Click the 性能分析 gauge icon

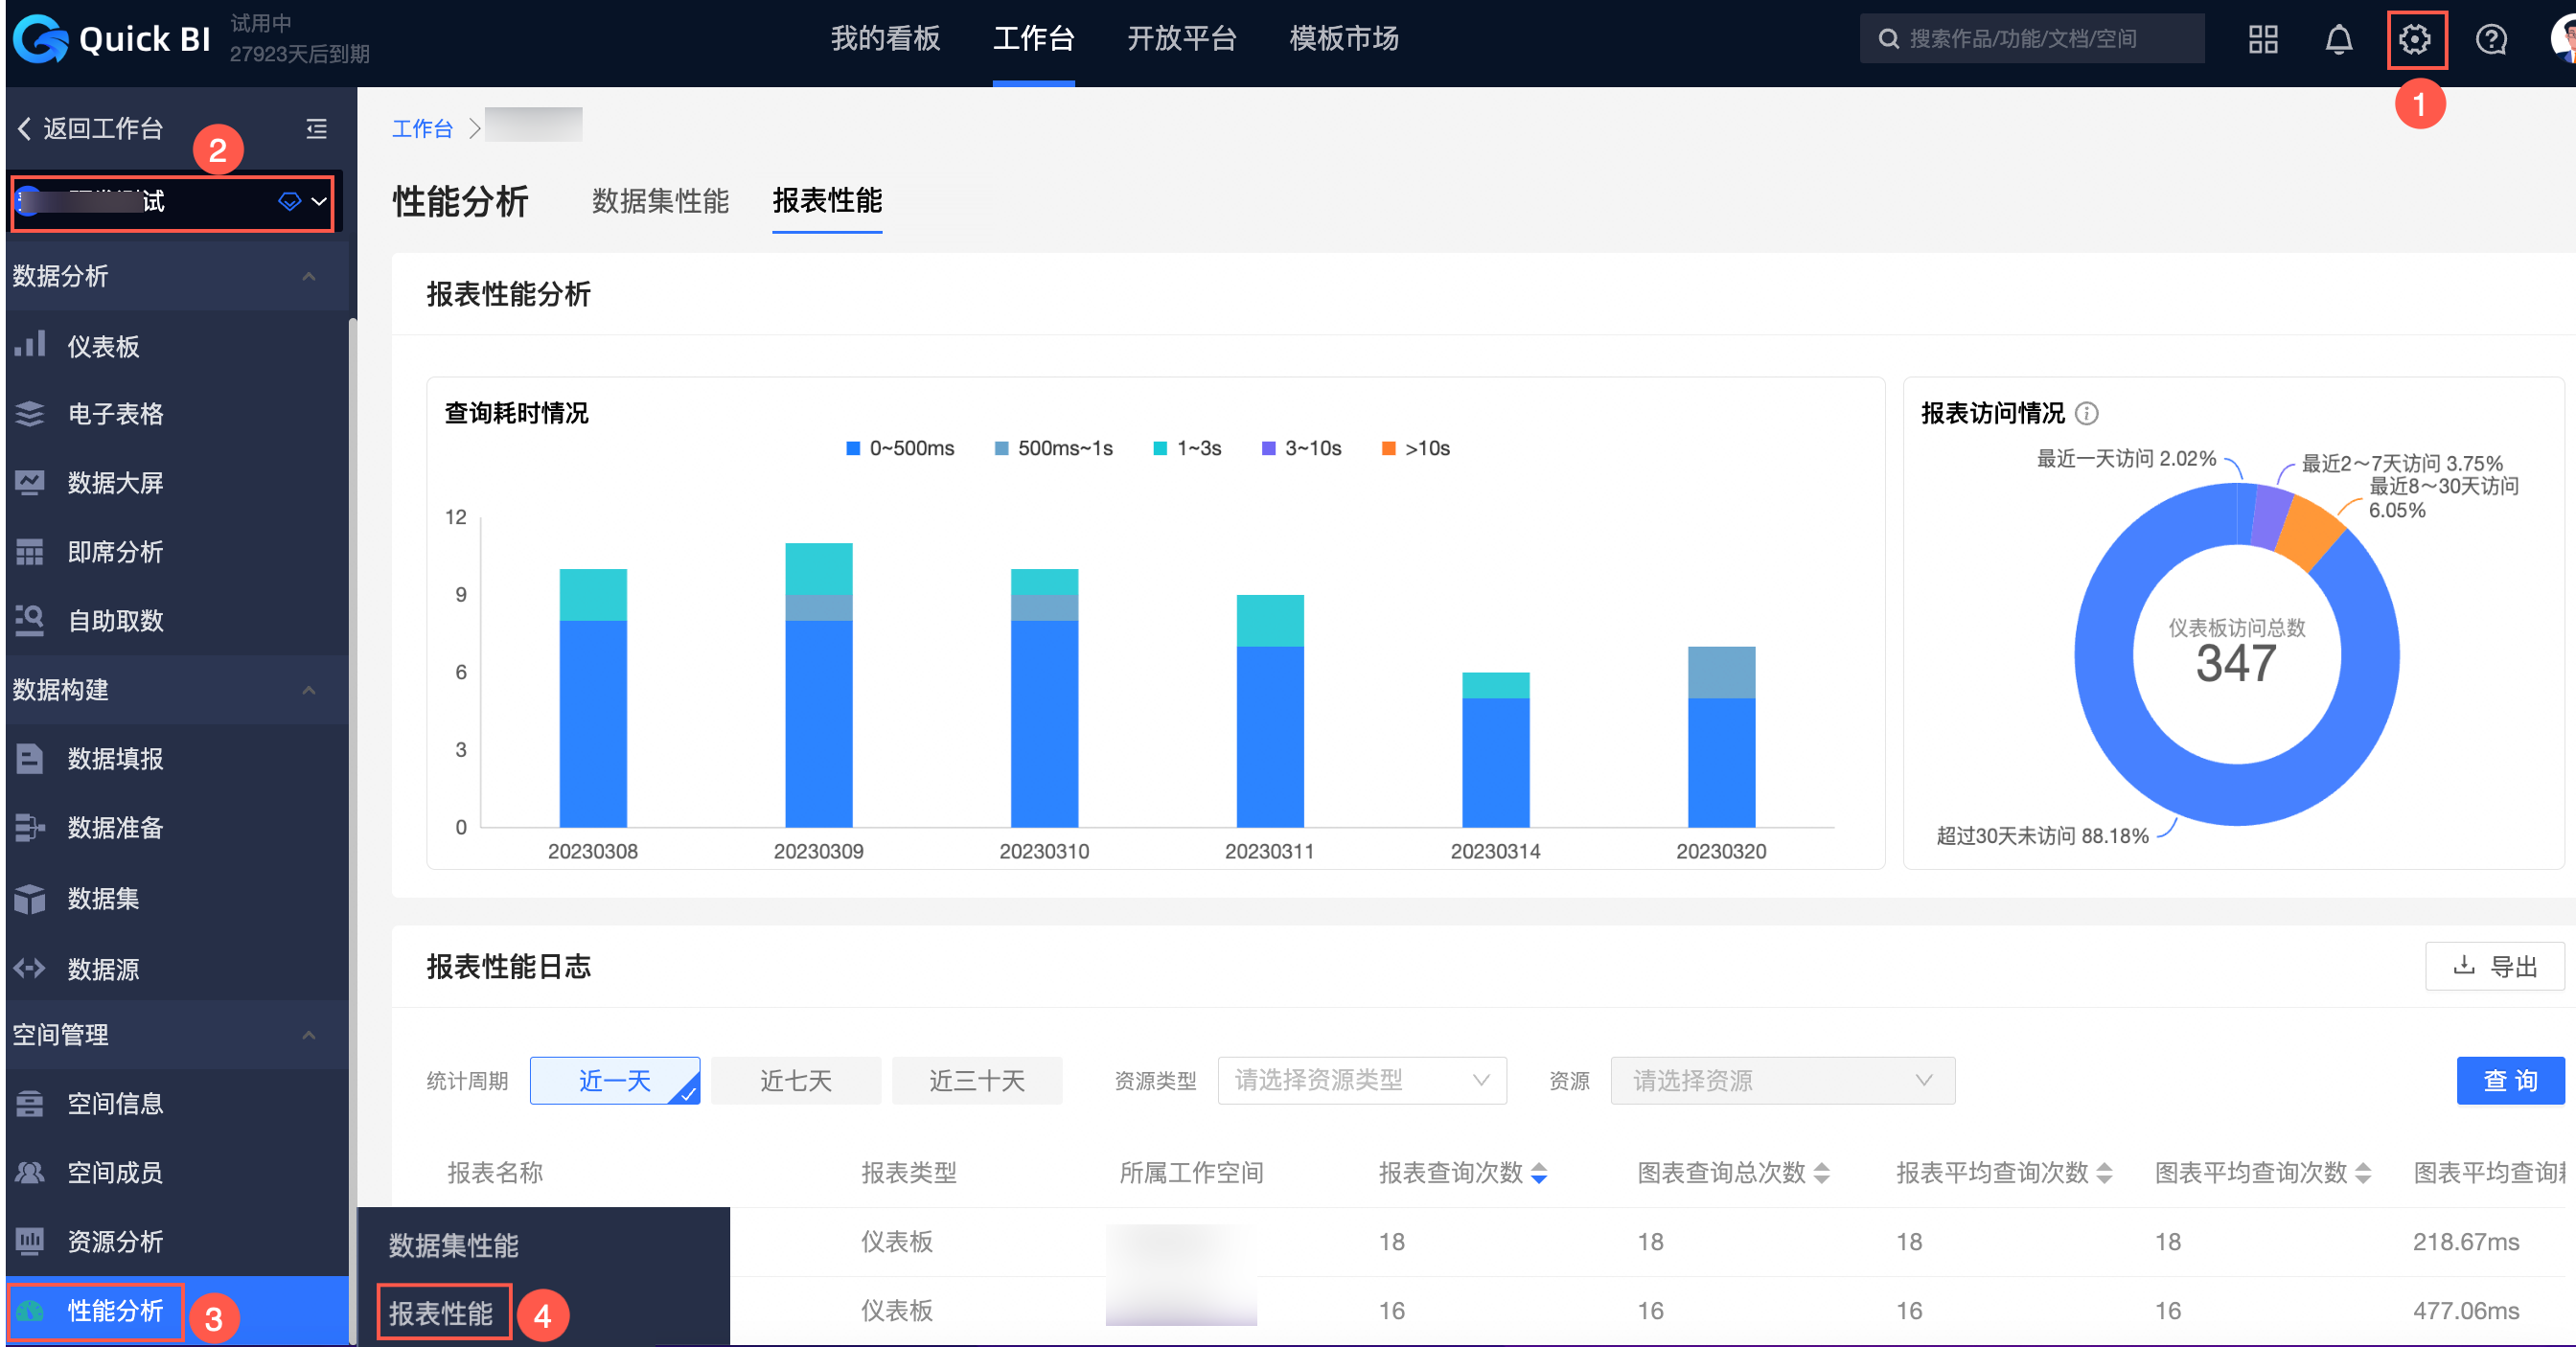[x=30, y=1310]
